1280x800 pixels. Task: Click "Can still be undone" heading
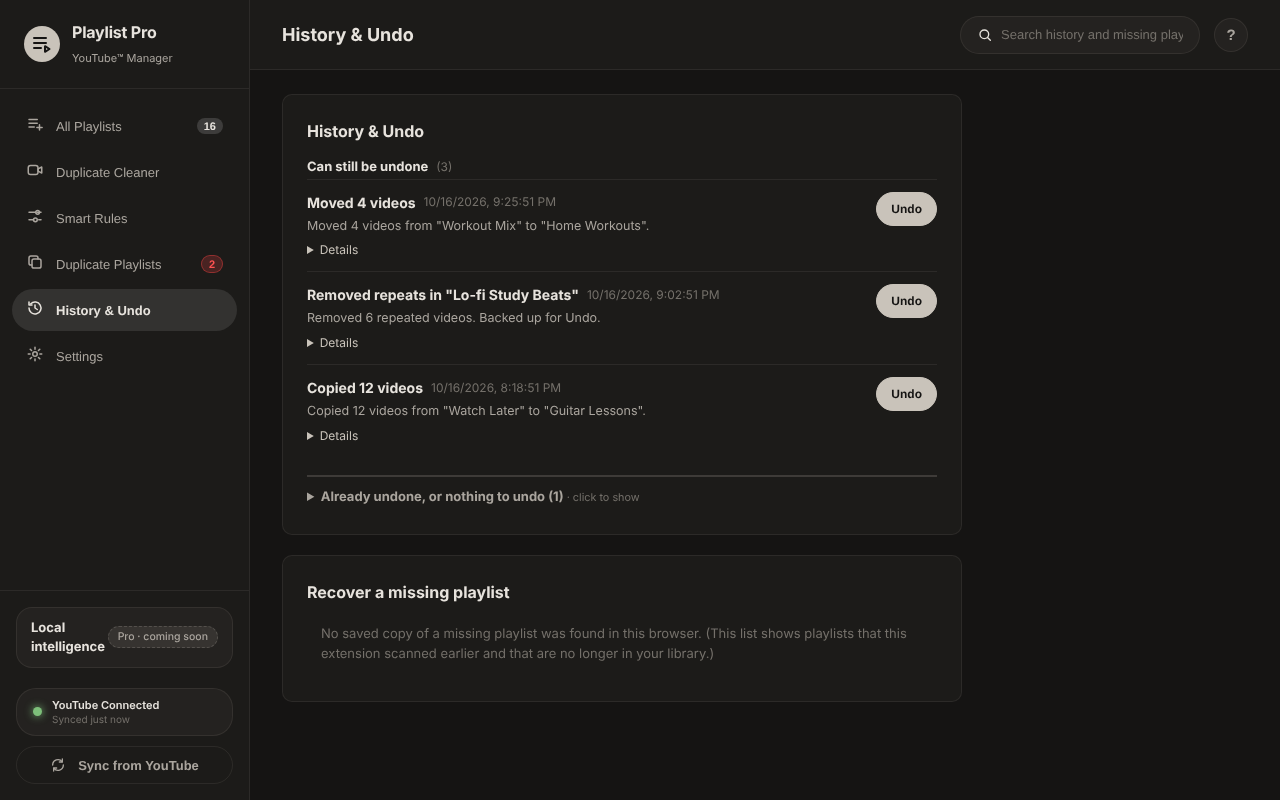[367, 166]
